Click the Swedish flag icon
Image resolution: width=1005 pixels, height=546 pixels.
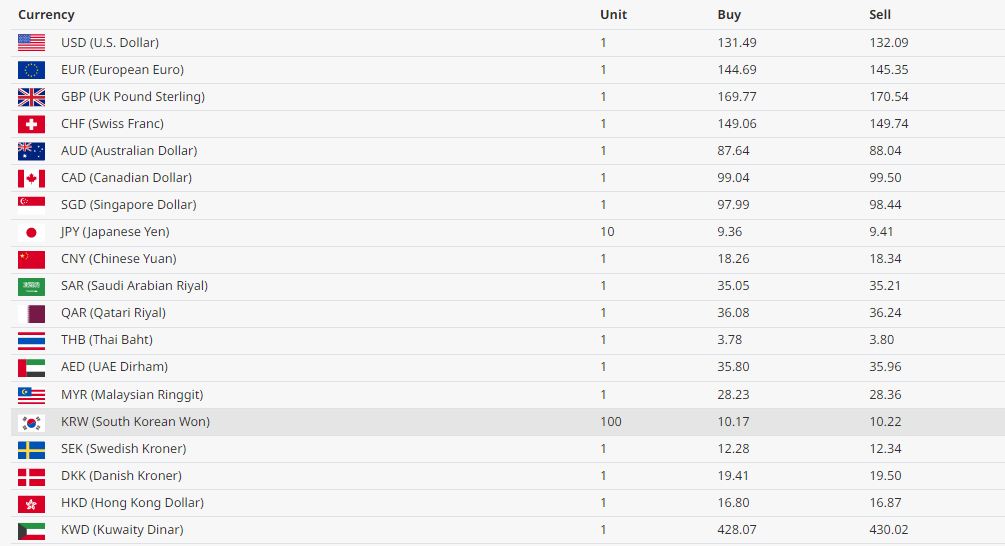(x=31, y=450)
